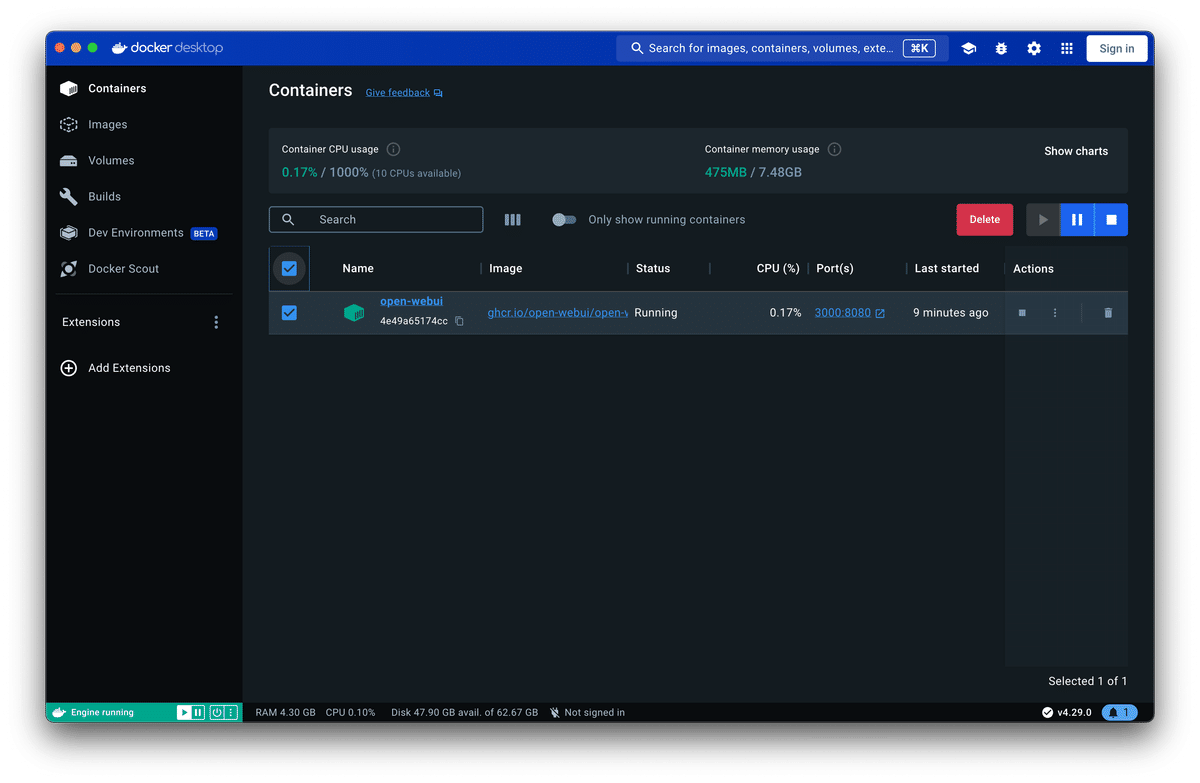This screenshot has width=1200, height=783.
Task: Click the Port(s) column header
Action: tap(835, 268)
